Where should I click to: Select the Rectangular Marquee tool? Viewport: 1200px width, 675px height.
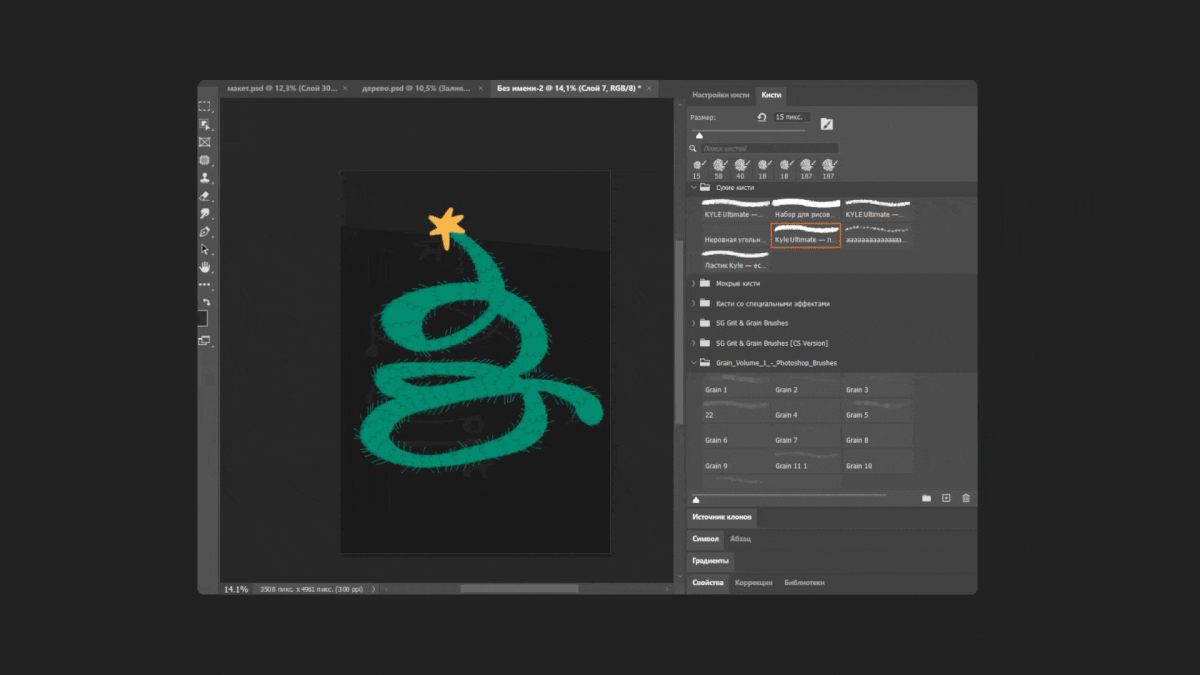pyautogui.click(x=205, y=106)
